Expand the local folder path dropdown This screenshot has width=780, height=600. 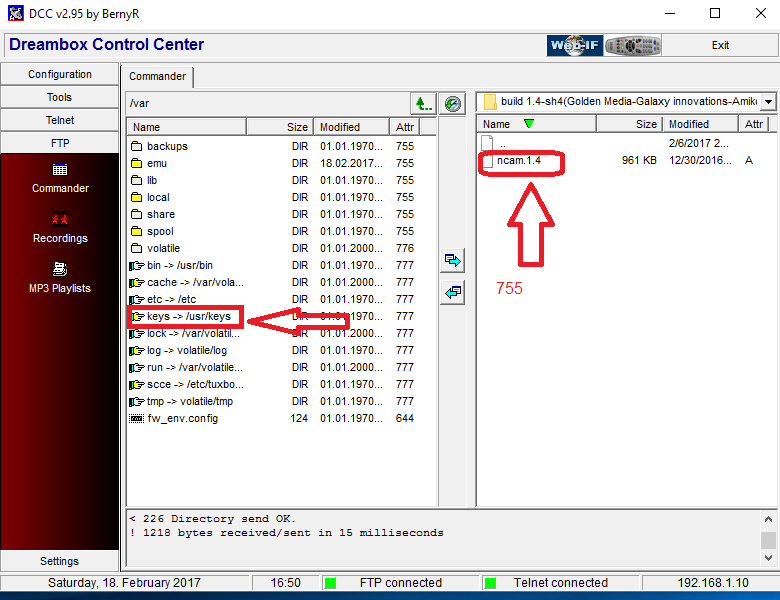[769, 102]
